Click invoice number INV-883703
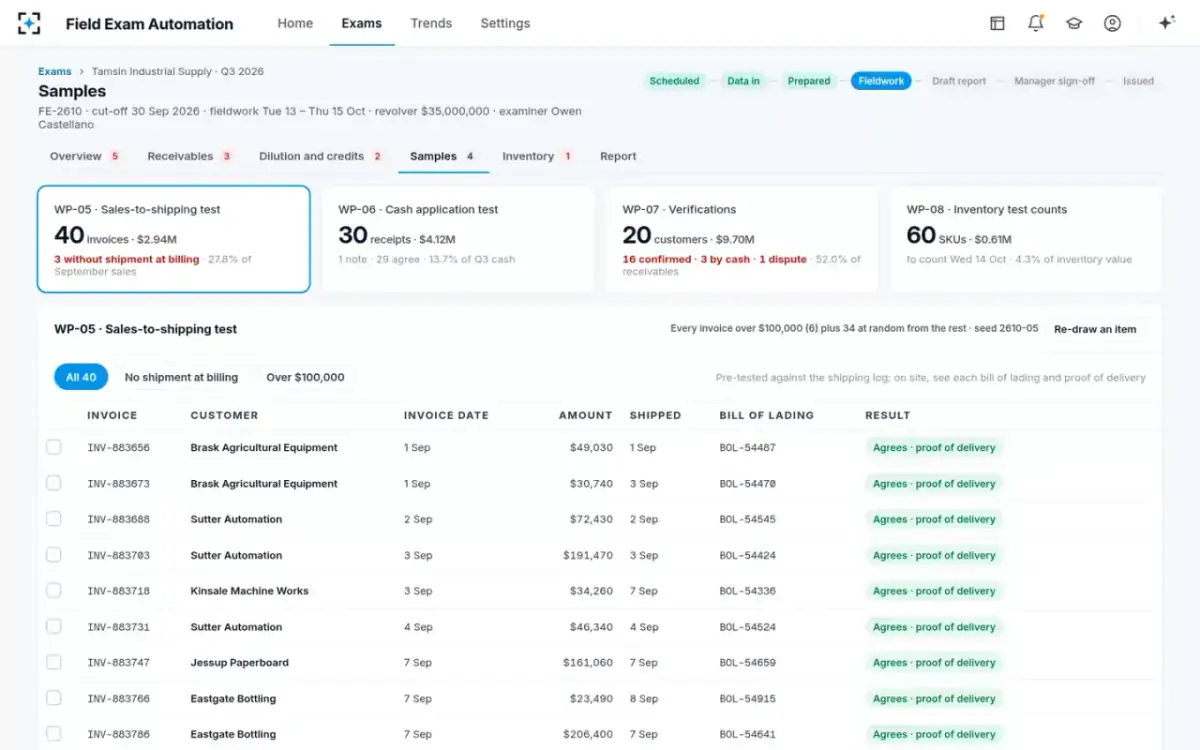This screenshot has height=750, width=1200. click(x=118, y=555)
